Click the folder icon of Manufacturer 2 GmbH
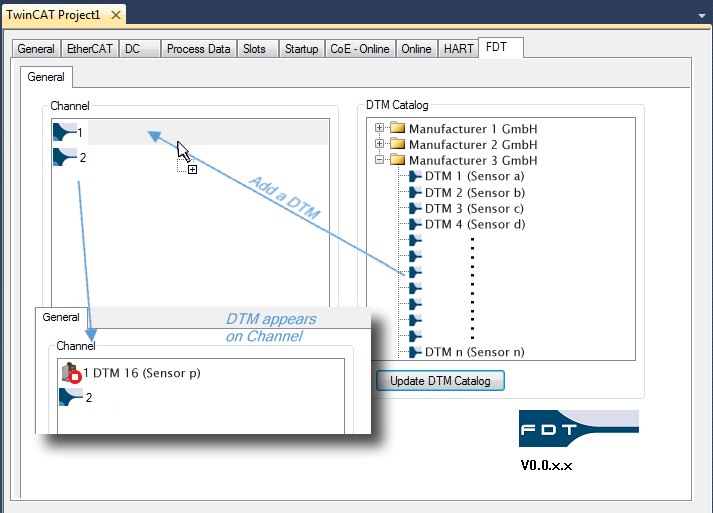713x513 pixels. [397, 144]
